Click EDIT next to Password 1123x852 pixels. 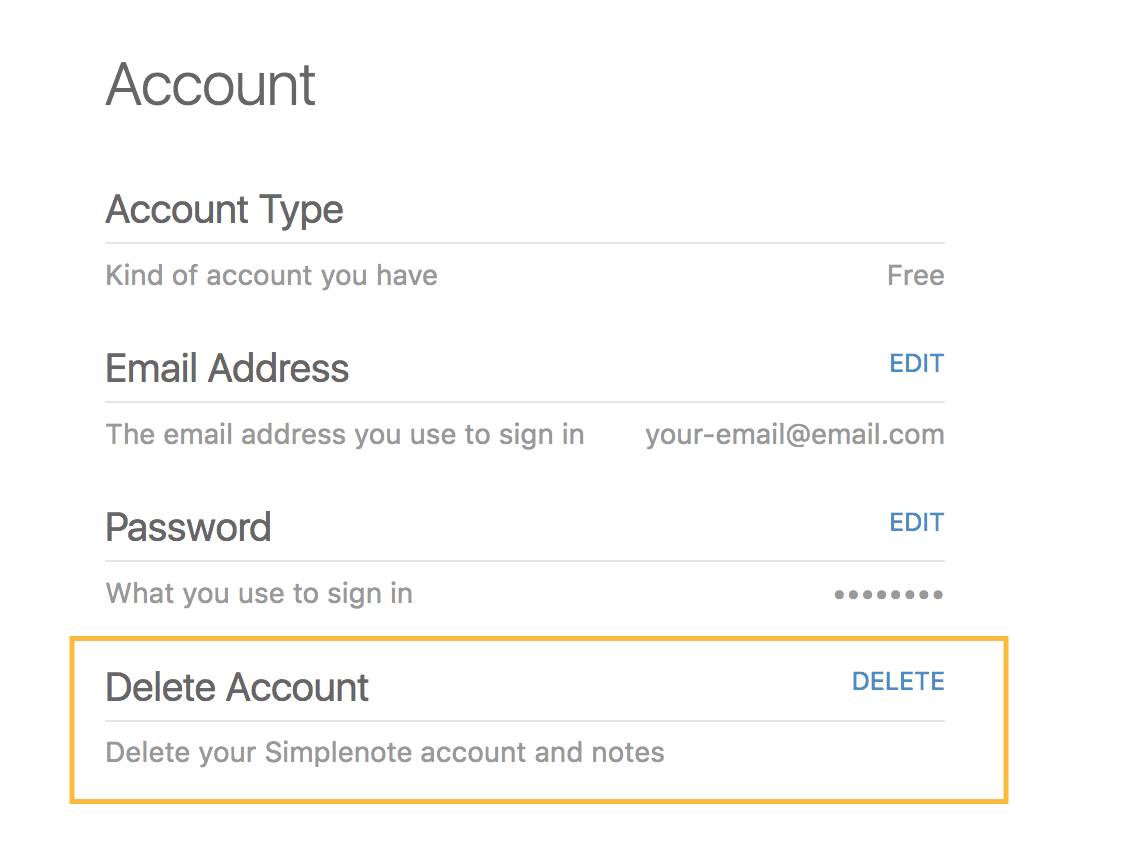[916, 522]
